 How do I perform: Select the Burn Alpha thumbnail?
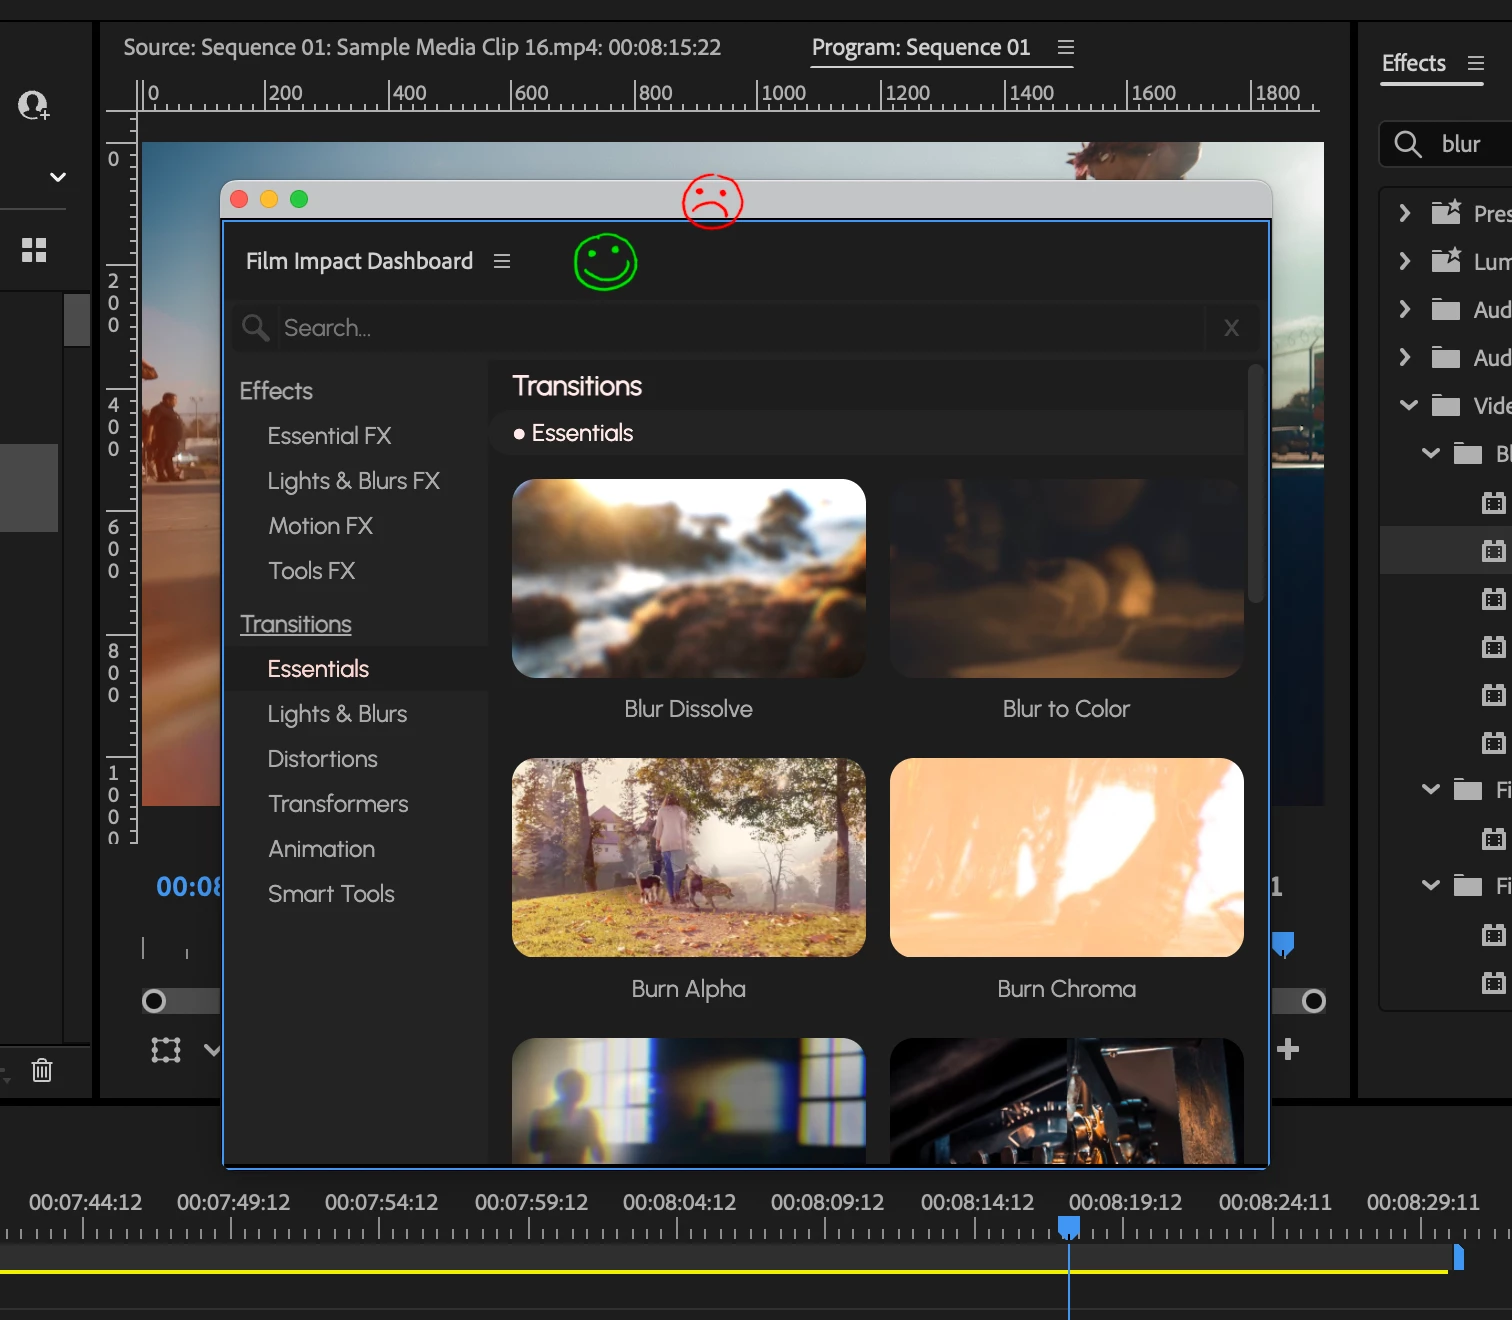tap(689, 857)
